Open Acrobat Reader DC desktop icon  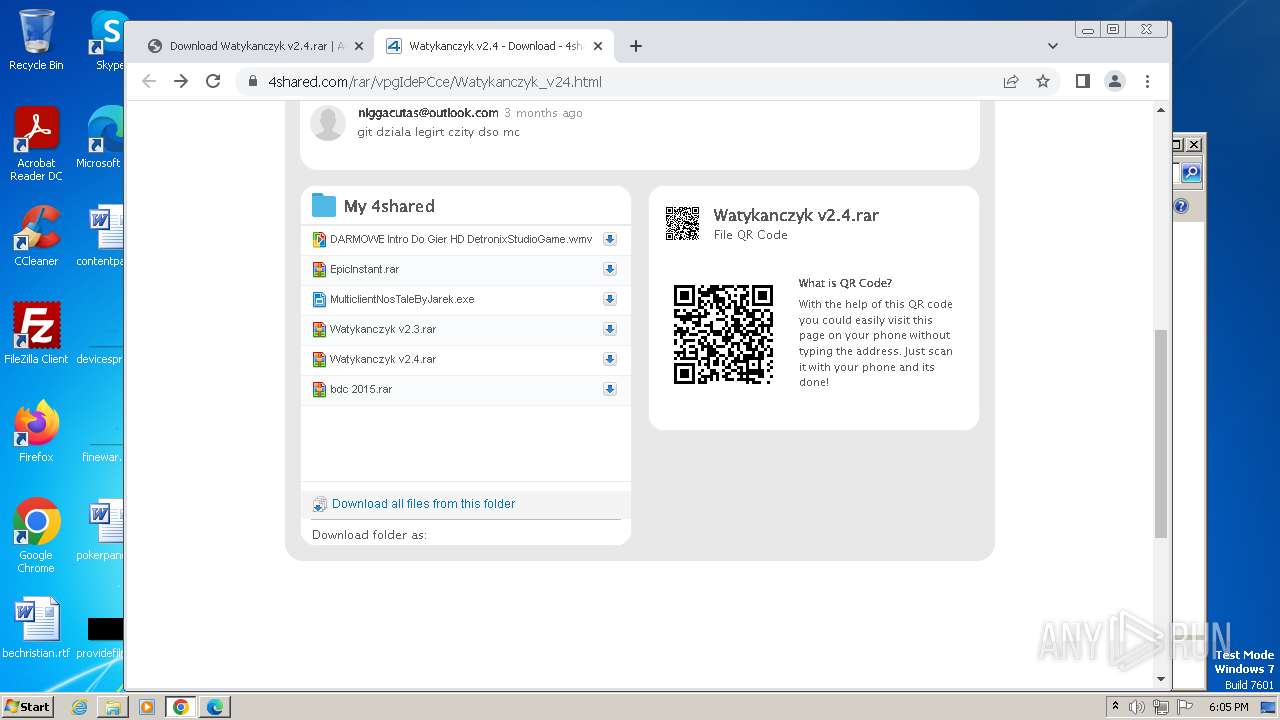click(36, 144)
